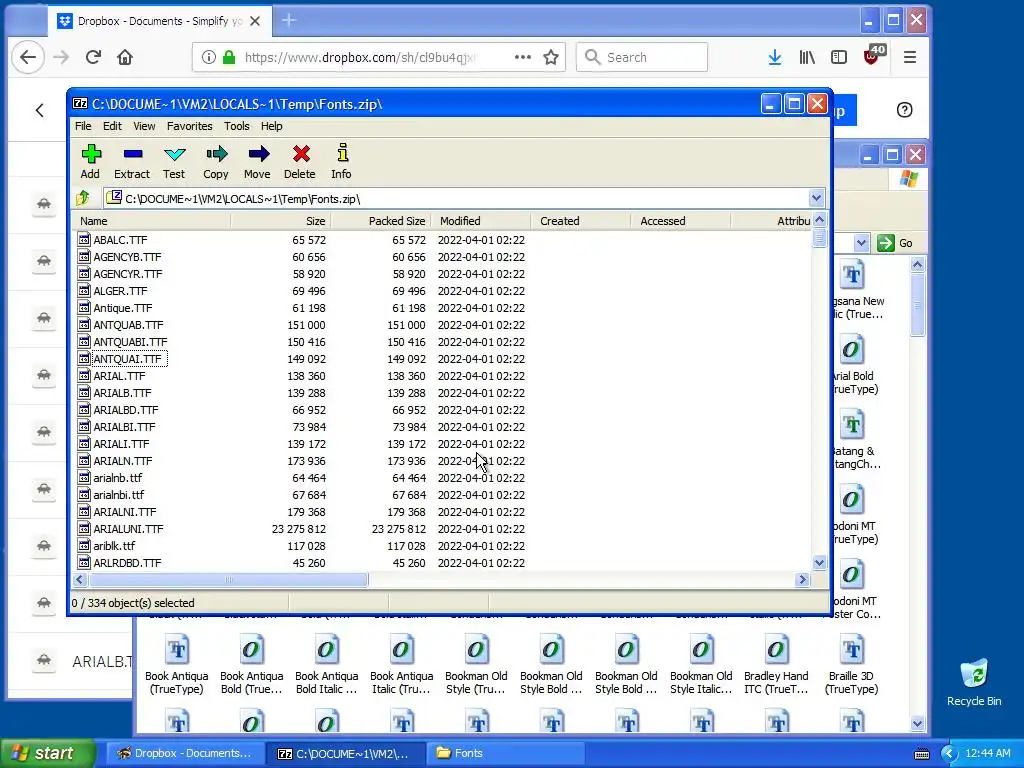
Task: Open the Windows Start menu
Action: pyautogui.click(x=48, y=753)
